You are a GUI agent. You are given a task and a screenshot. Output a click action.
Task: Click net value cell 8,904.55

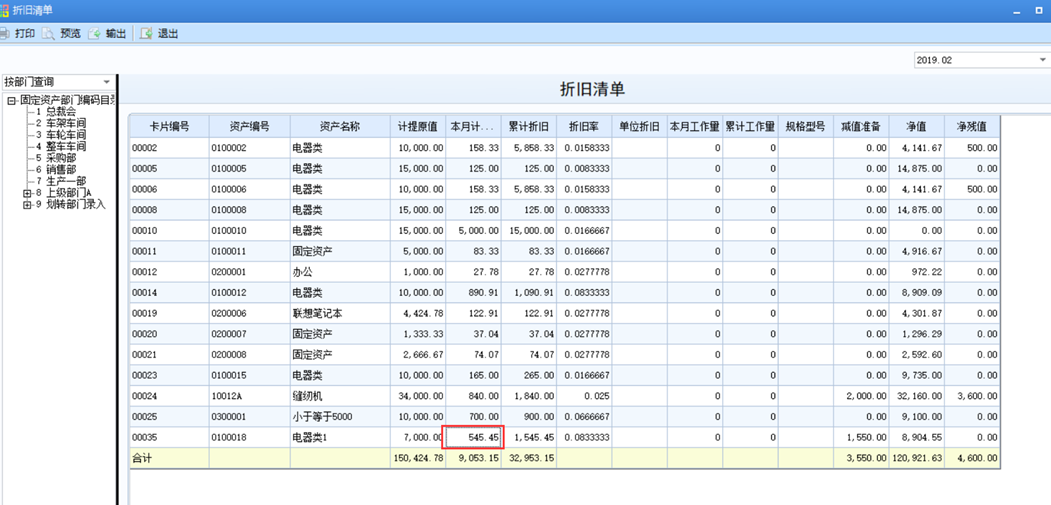916,437
